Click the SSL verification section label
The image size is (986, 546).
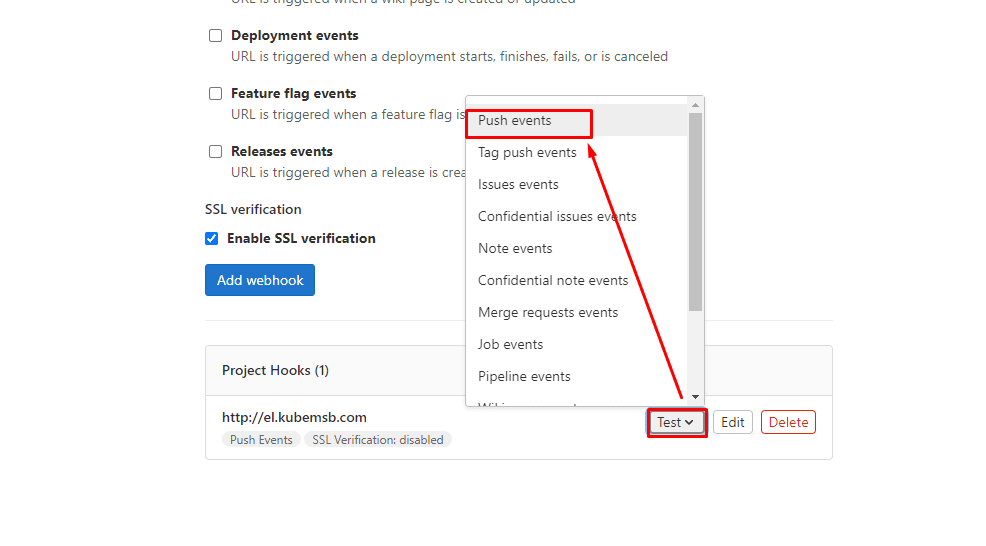(x=253, y=209)
